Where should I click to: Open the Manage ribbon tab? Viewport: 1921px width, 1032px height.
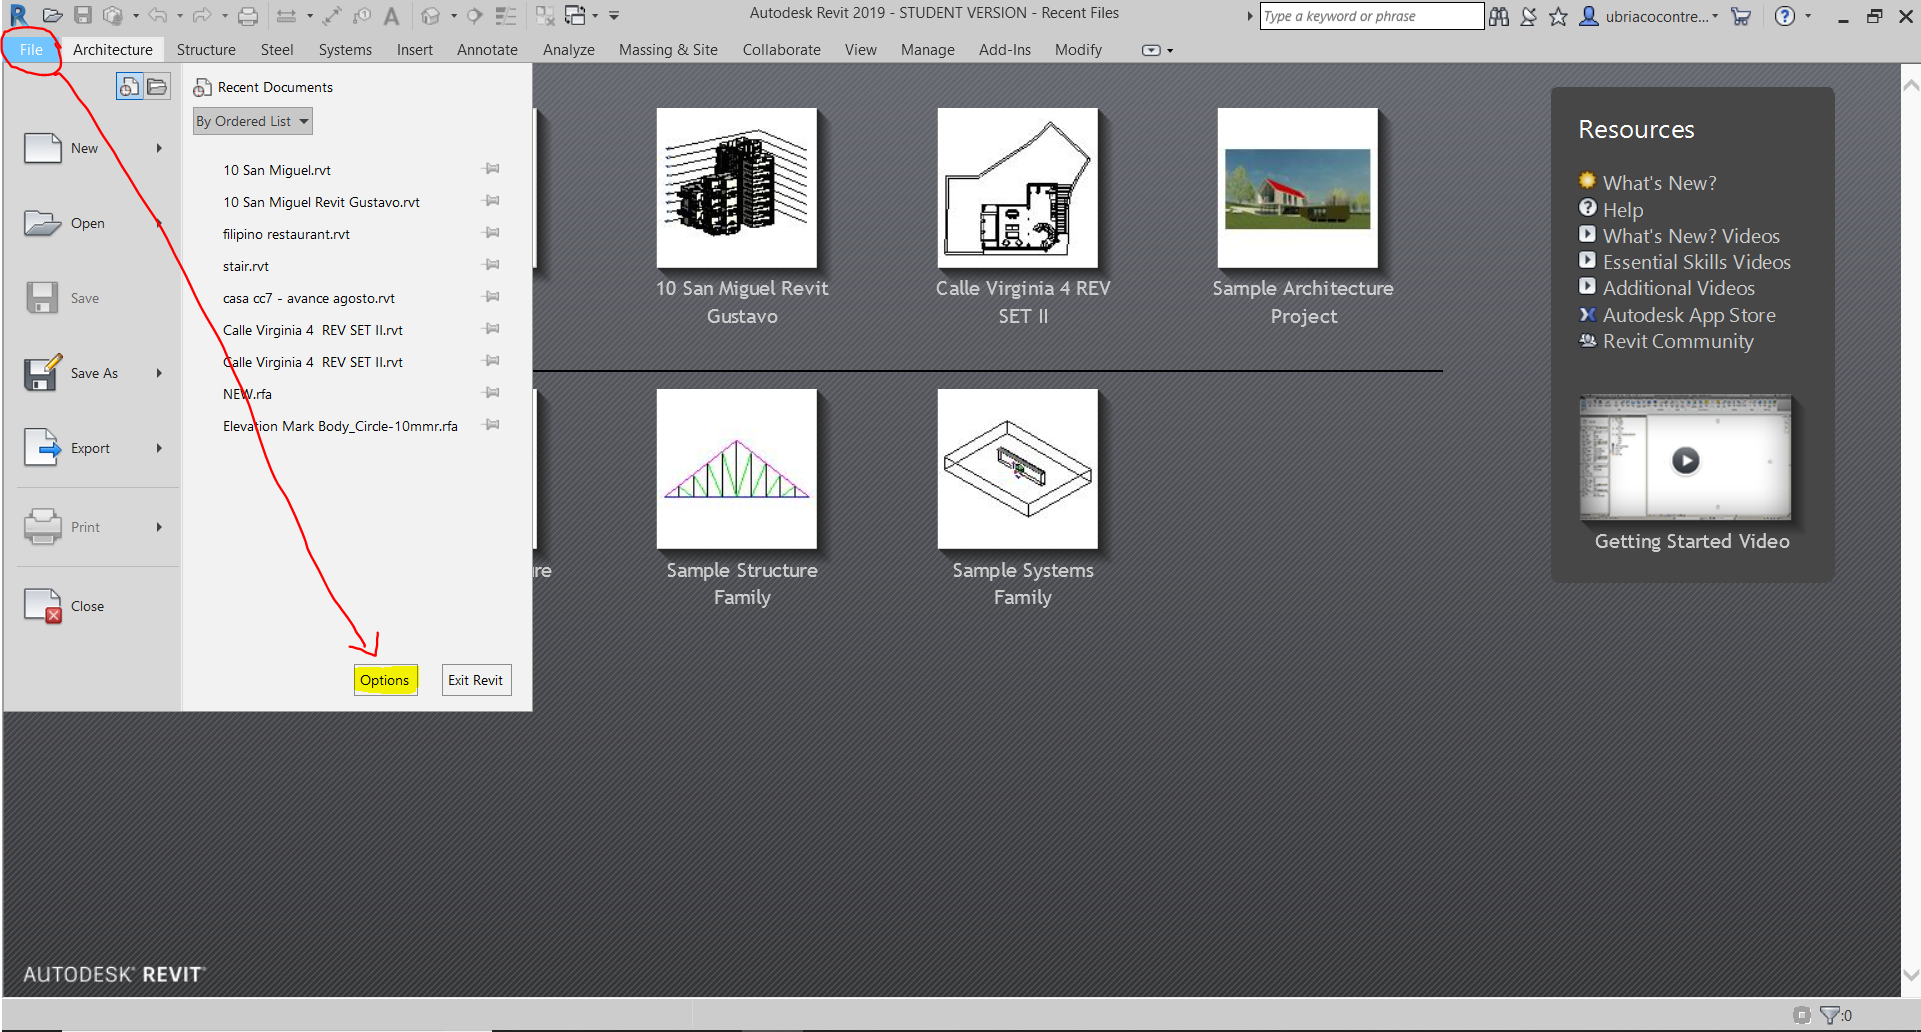click(x=928, y=50)
